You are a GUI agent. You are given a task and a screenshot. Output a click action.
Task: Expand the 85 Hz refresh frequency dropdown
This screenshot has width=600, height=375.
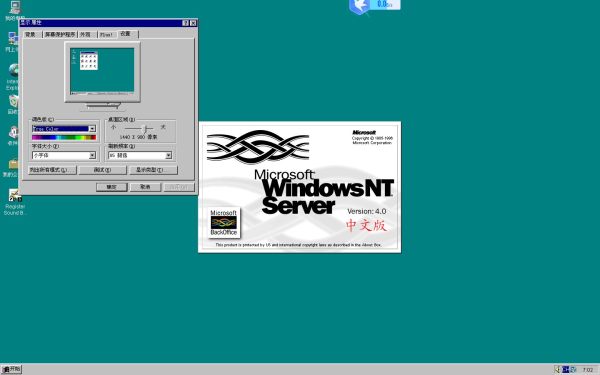[x=168, y=155]
